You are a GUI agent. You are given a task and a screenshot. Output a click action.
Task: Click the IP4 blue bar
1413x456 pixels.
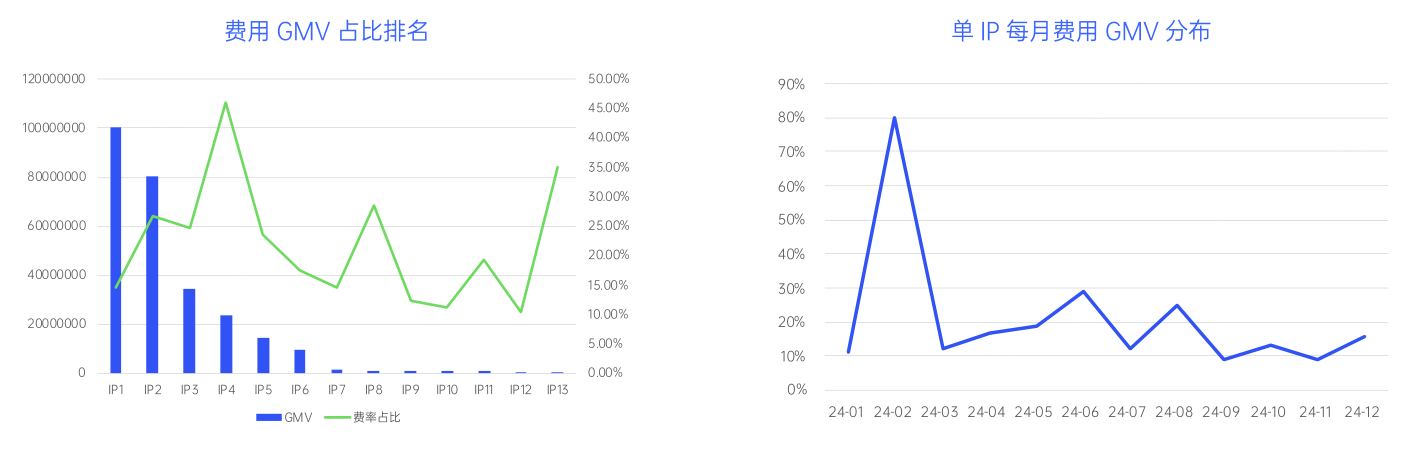226,344
